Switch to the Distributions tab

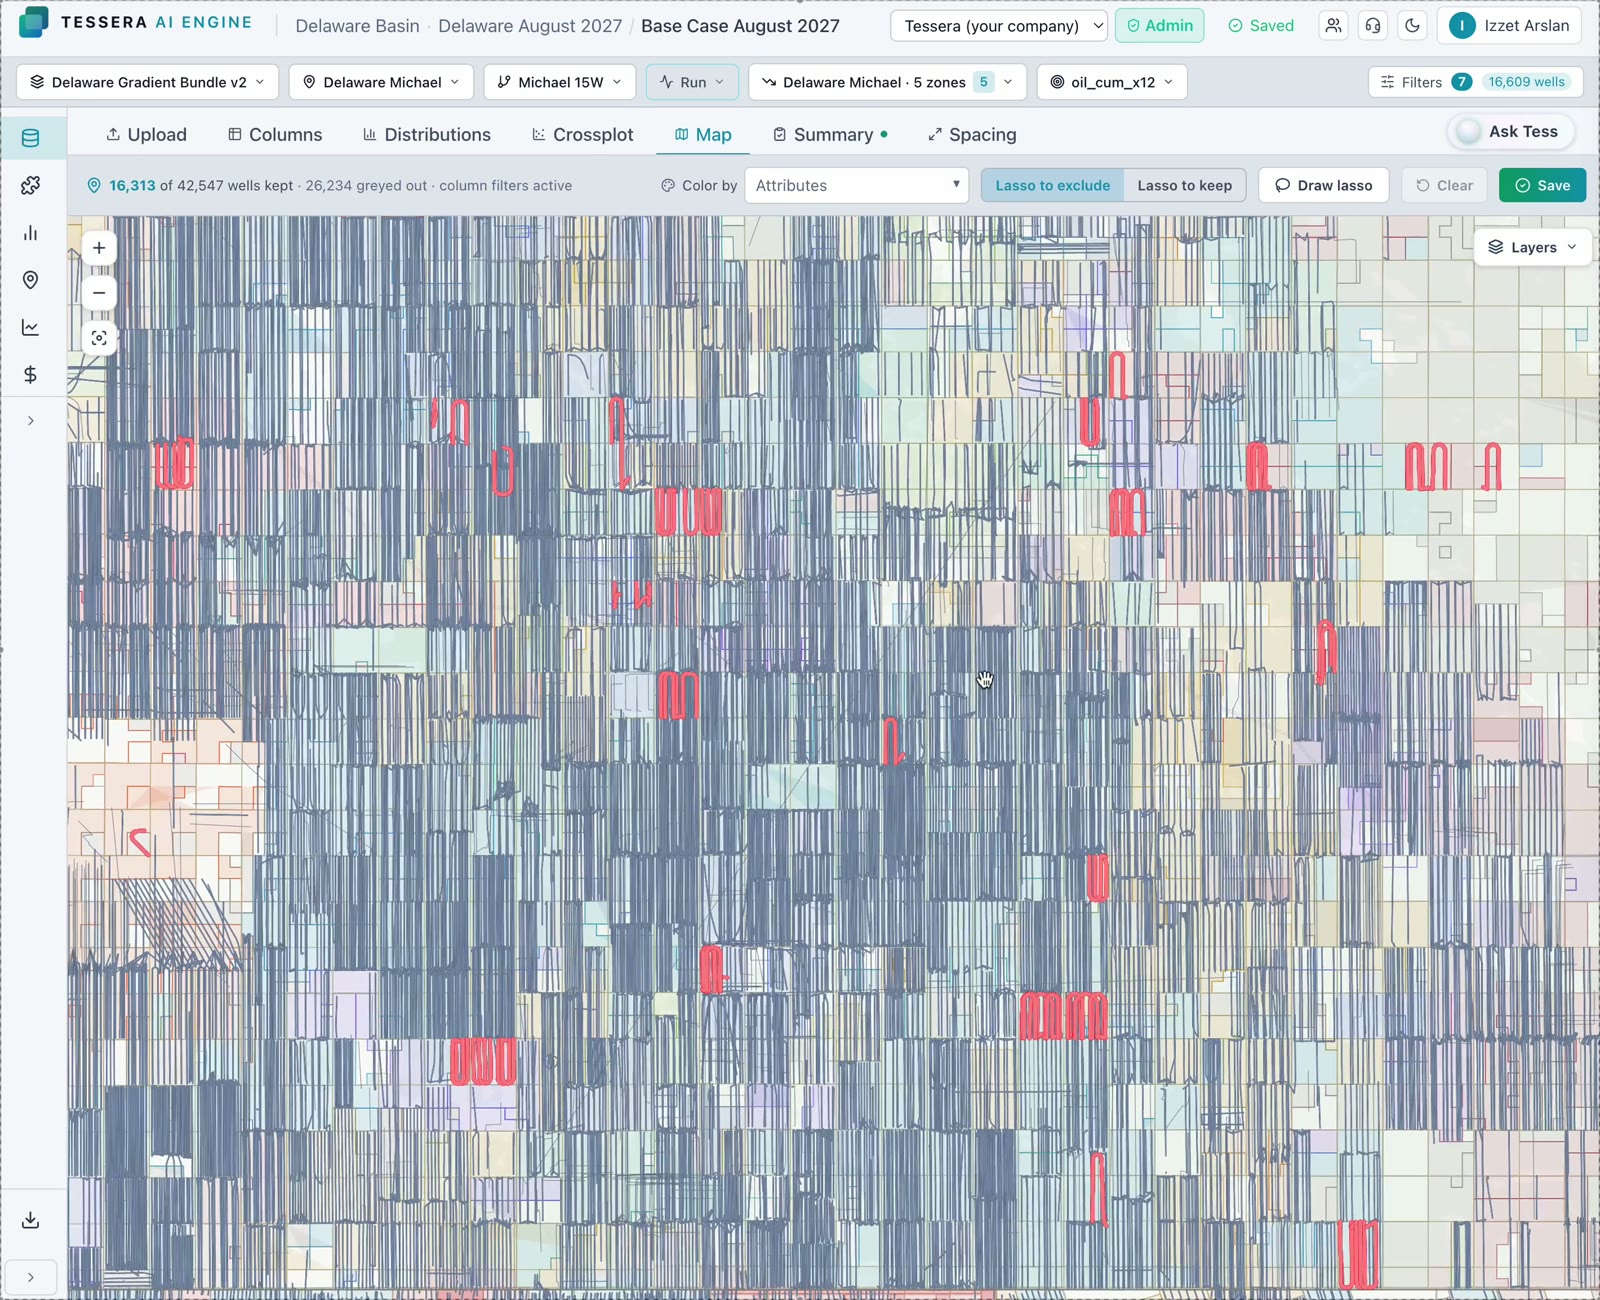426,134
